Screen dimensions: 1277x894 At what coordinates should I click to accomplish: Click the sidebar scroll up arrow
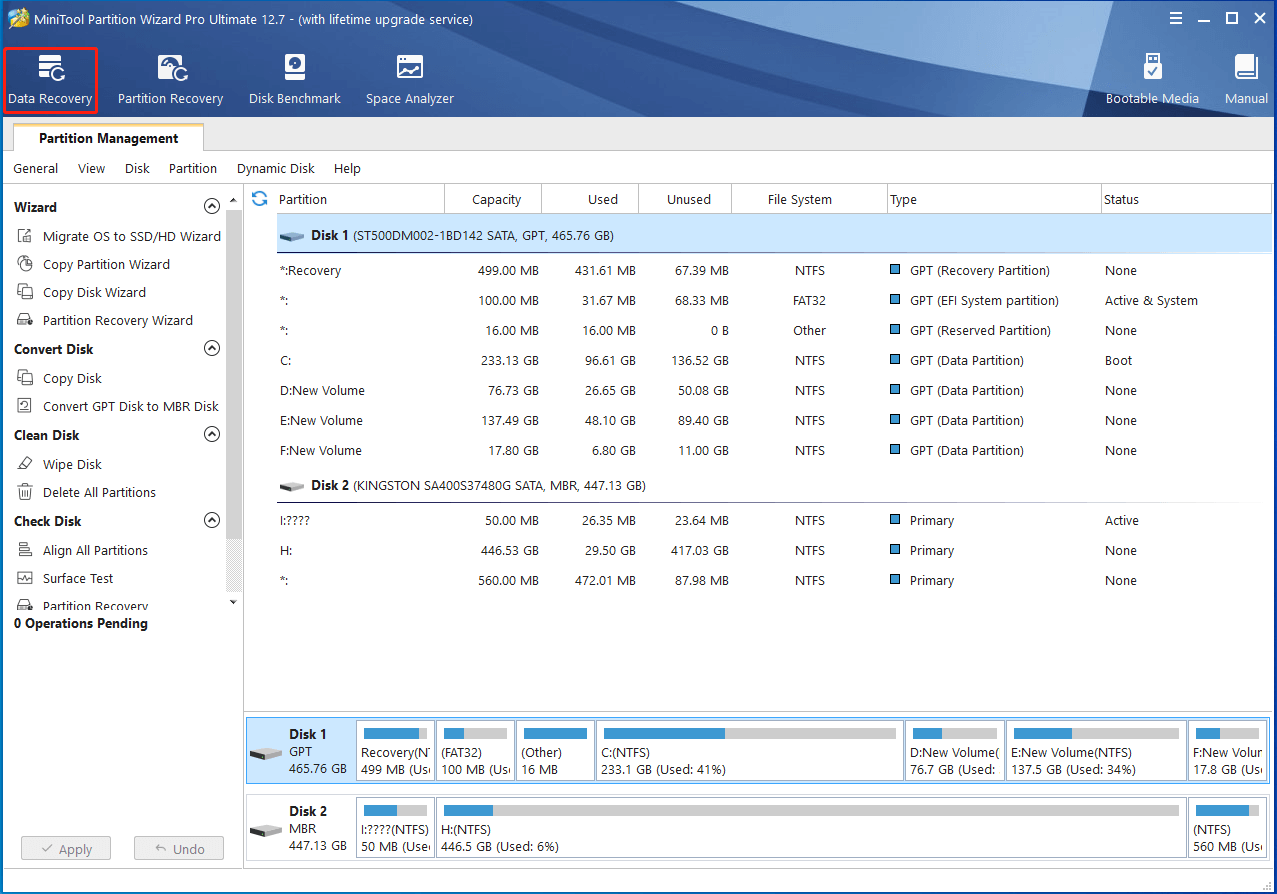(234, 200)
